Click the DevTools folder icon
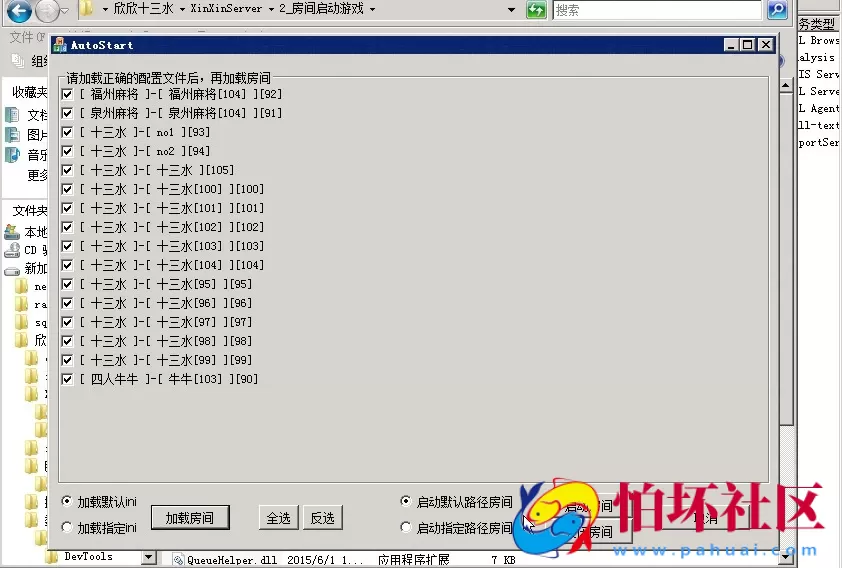 tap(52, 557)
